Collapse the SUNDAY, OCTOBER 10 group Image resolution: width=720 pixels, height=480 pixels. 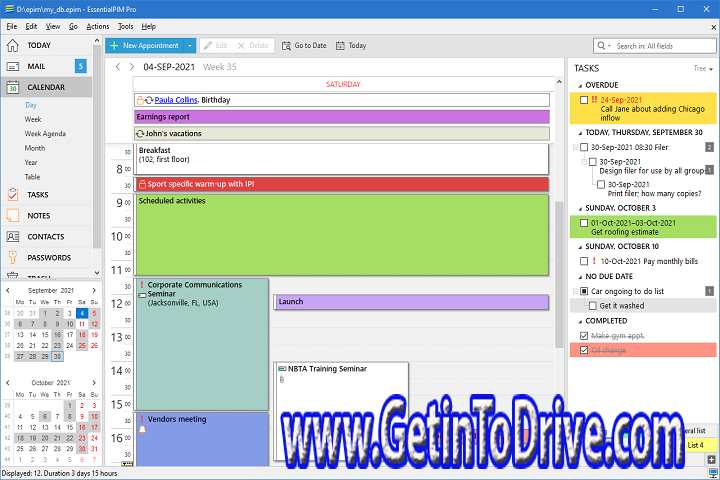pos(580,247)
